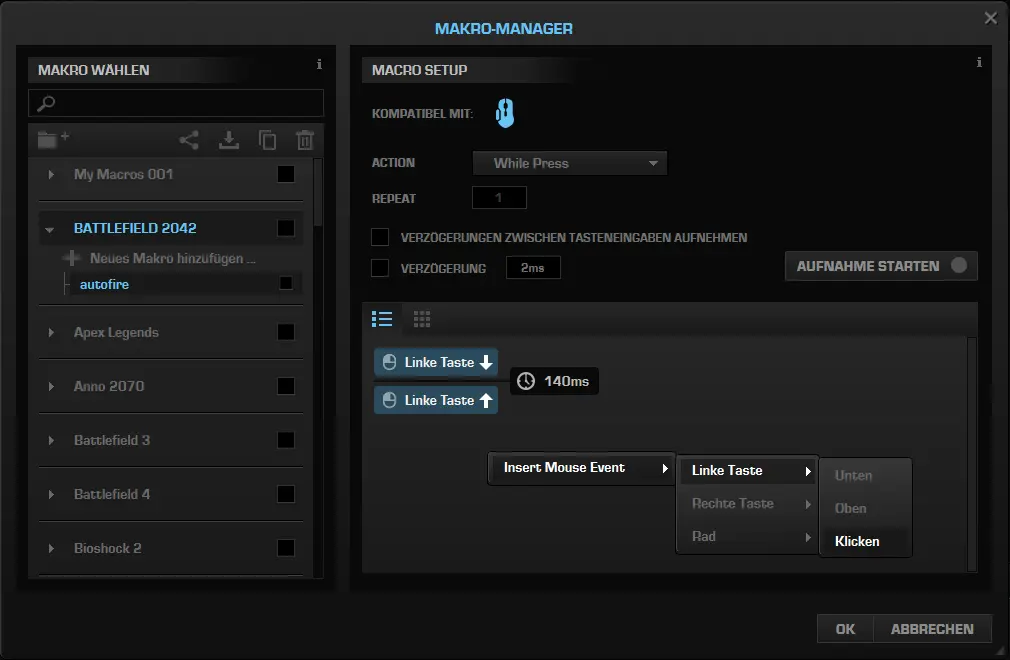Screen dimensions: 1010x660
Task: Click the search magnifier icon
Action: [x=46, y=103]
